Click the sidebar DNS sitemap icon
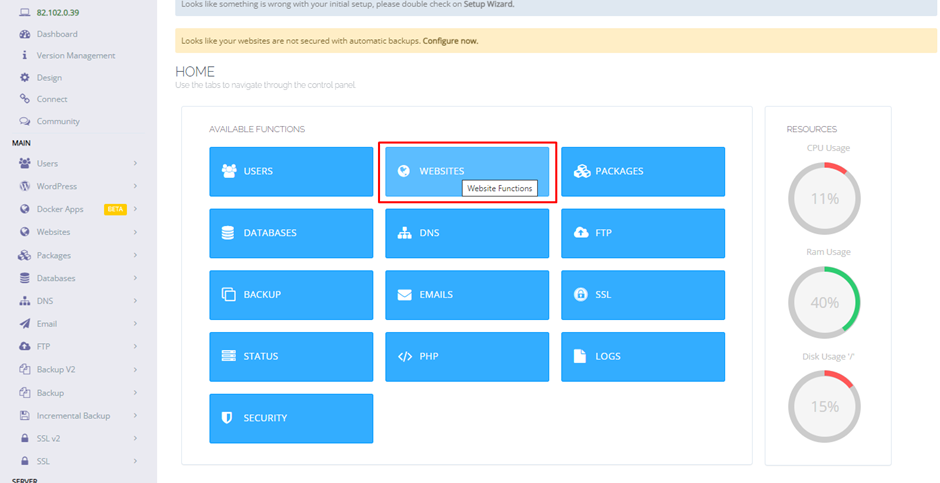 tap(25, 301)
